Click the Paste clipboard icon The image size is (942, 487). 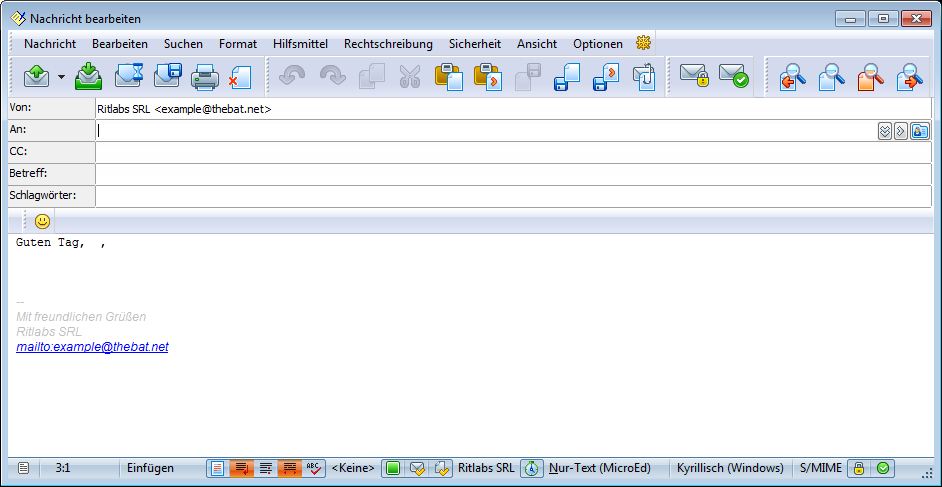coord(449,77)
